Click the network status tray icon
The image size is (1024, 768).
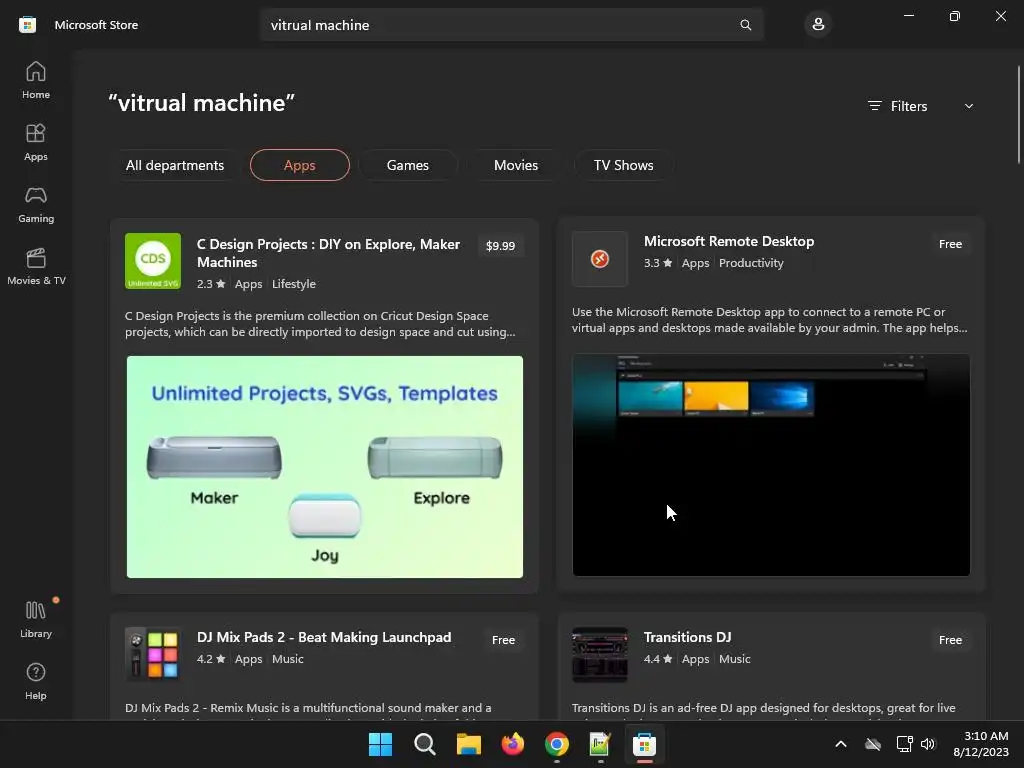[904, 744]
